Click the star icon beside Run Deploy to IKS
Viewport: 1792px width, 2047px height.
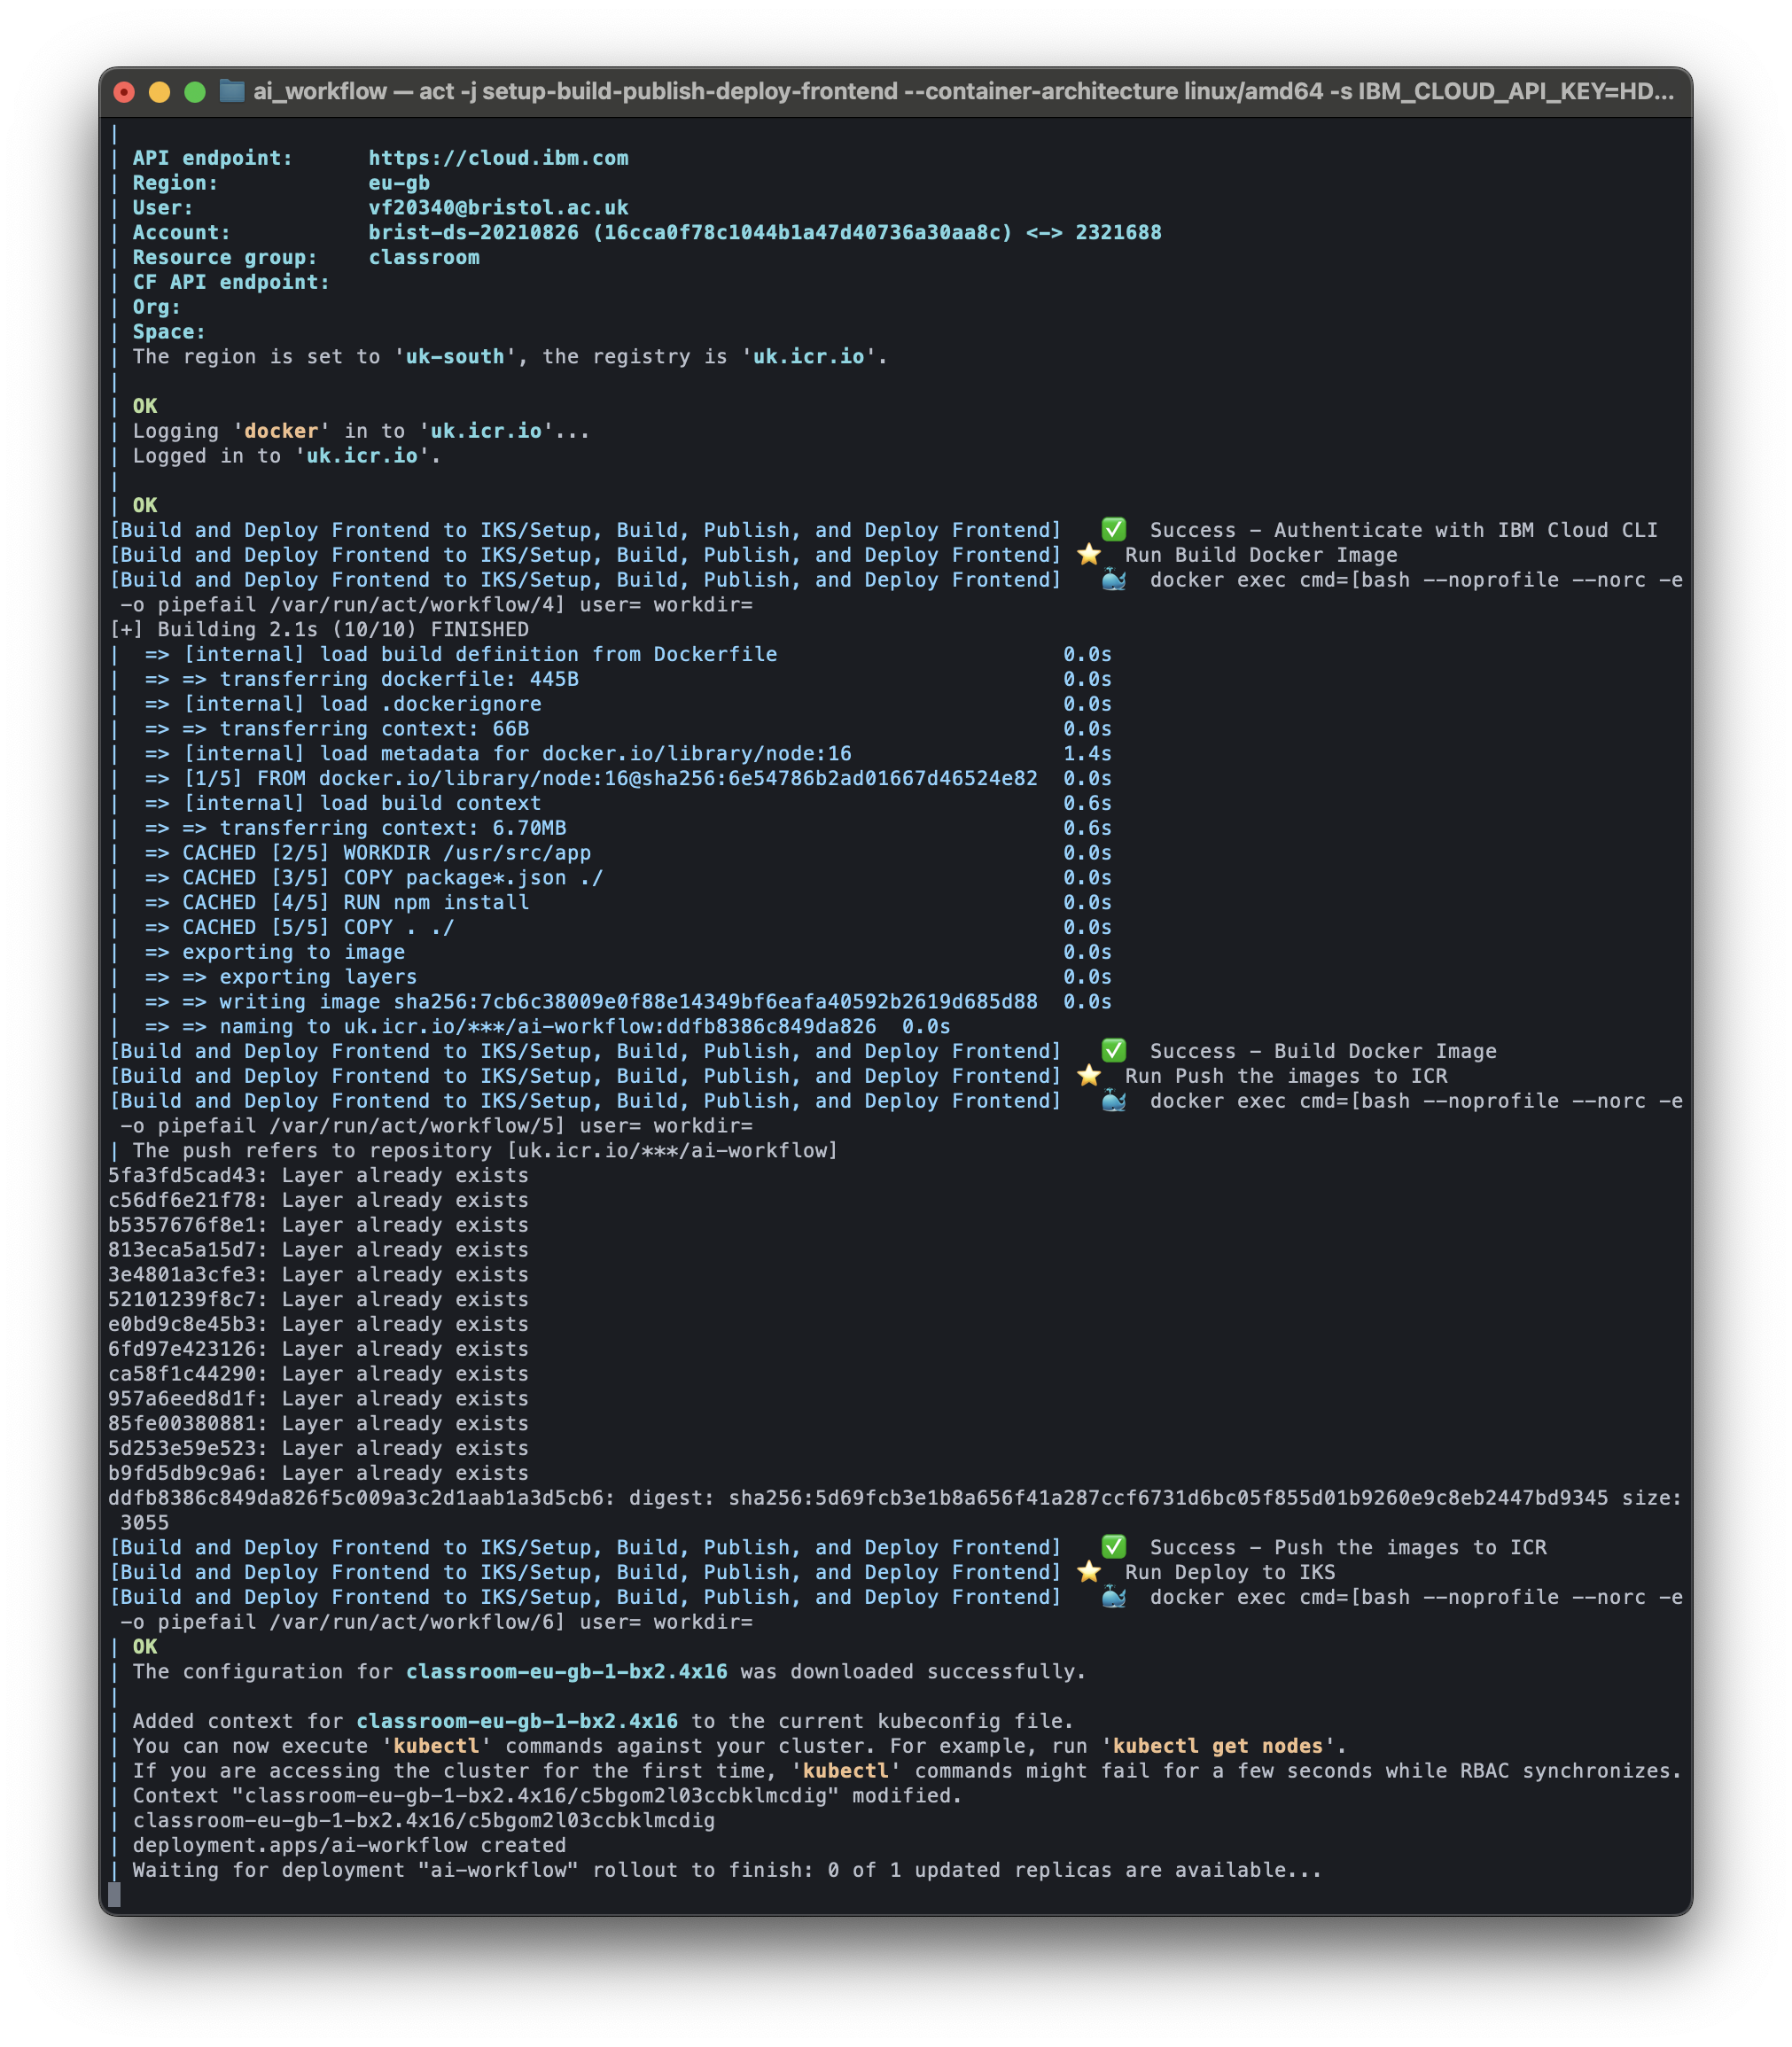(1087, 1572)
